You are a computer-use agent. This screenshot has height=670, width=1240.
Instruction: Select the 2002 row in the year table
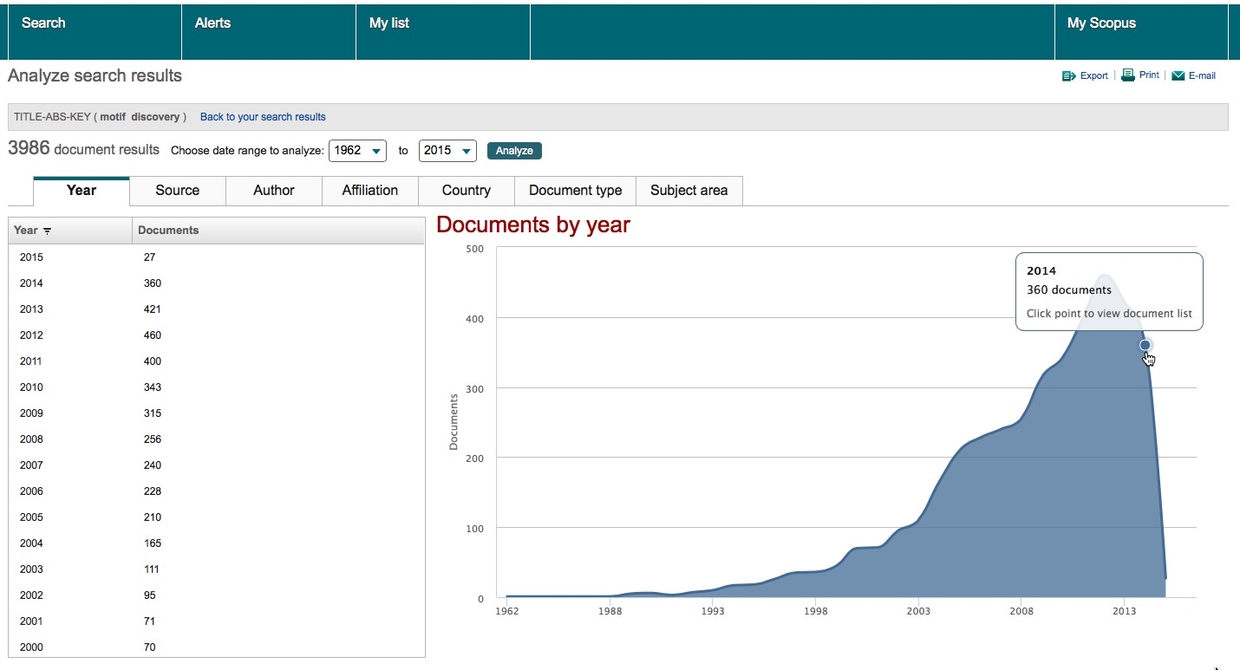pyautogui.click(x=217, y=595)
